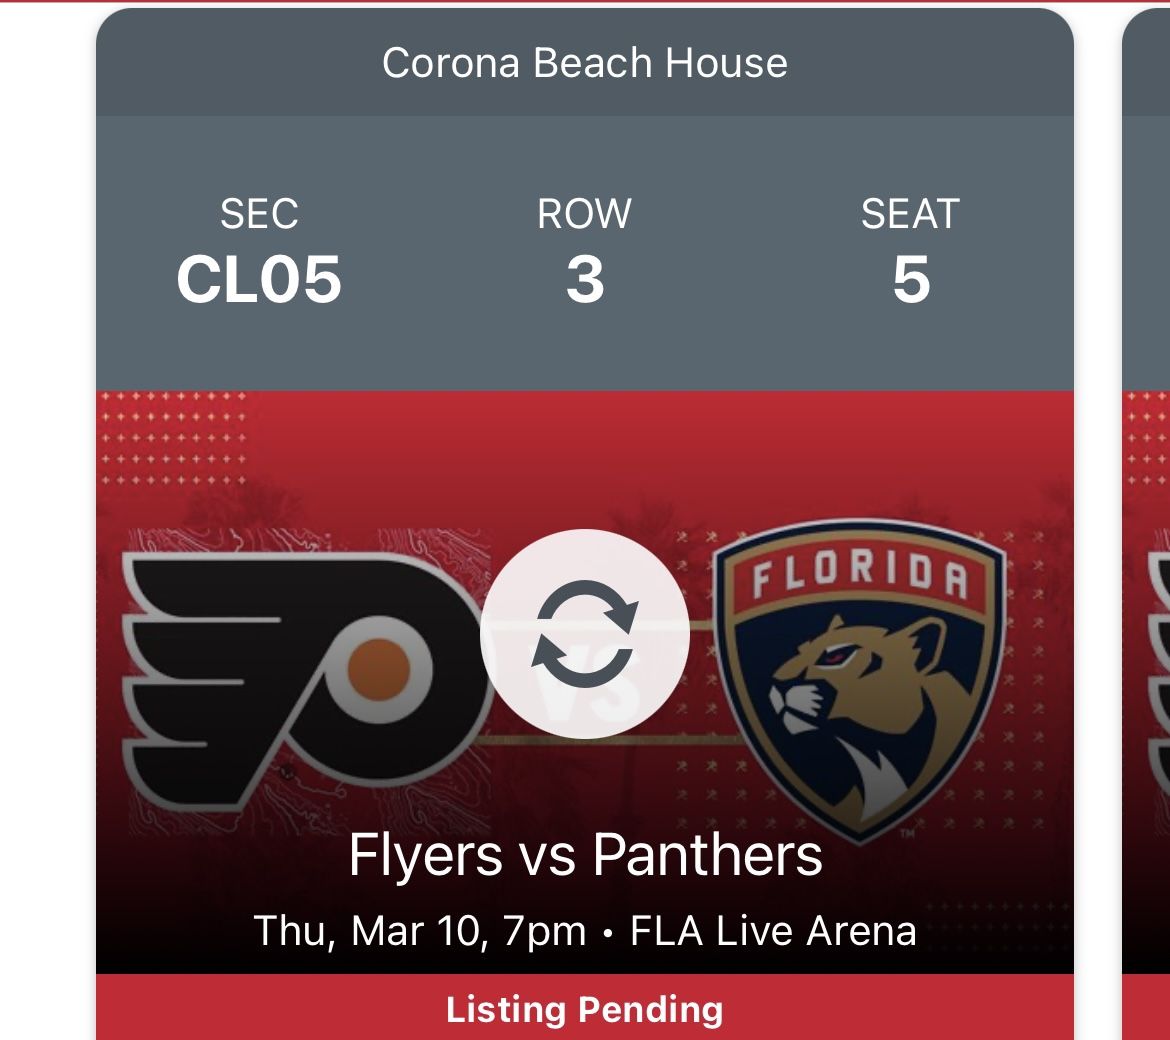Tap section value CL05
The image size is (1170, 1040).
(259, 278)
